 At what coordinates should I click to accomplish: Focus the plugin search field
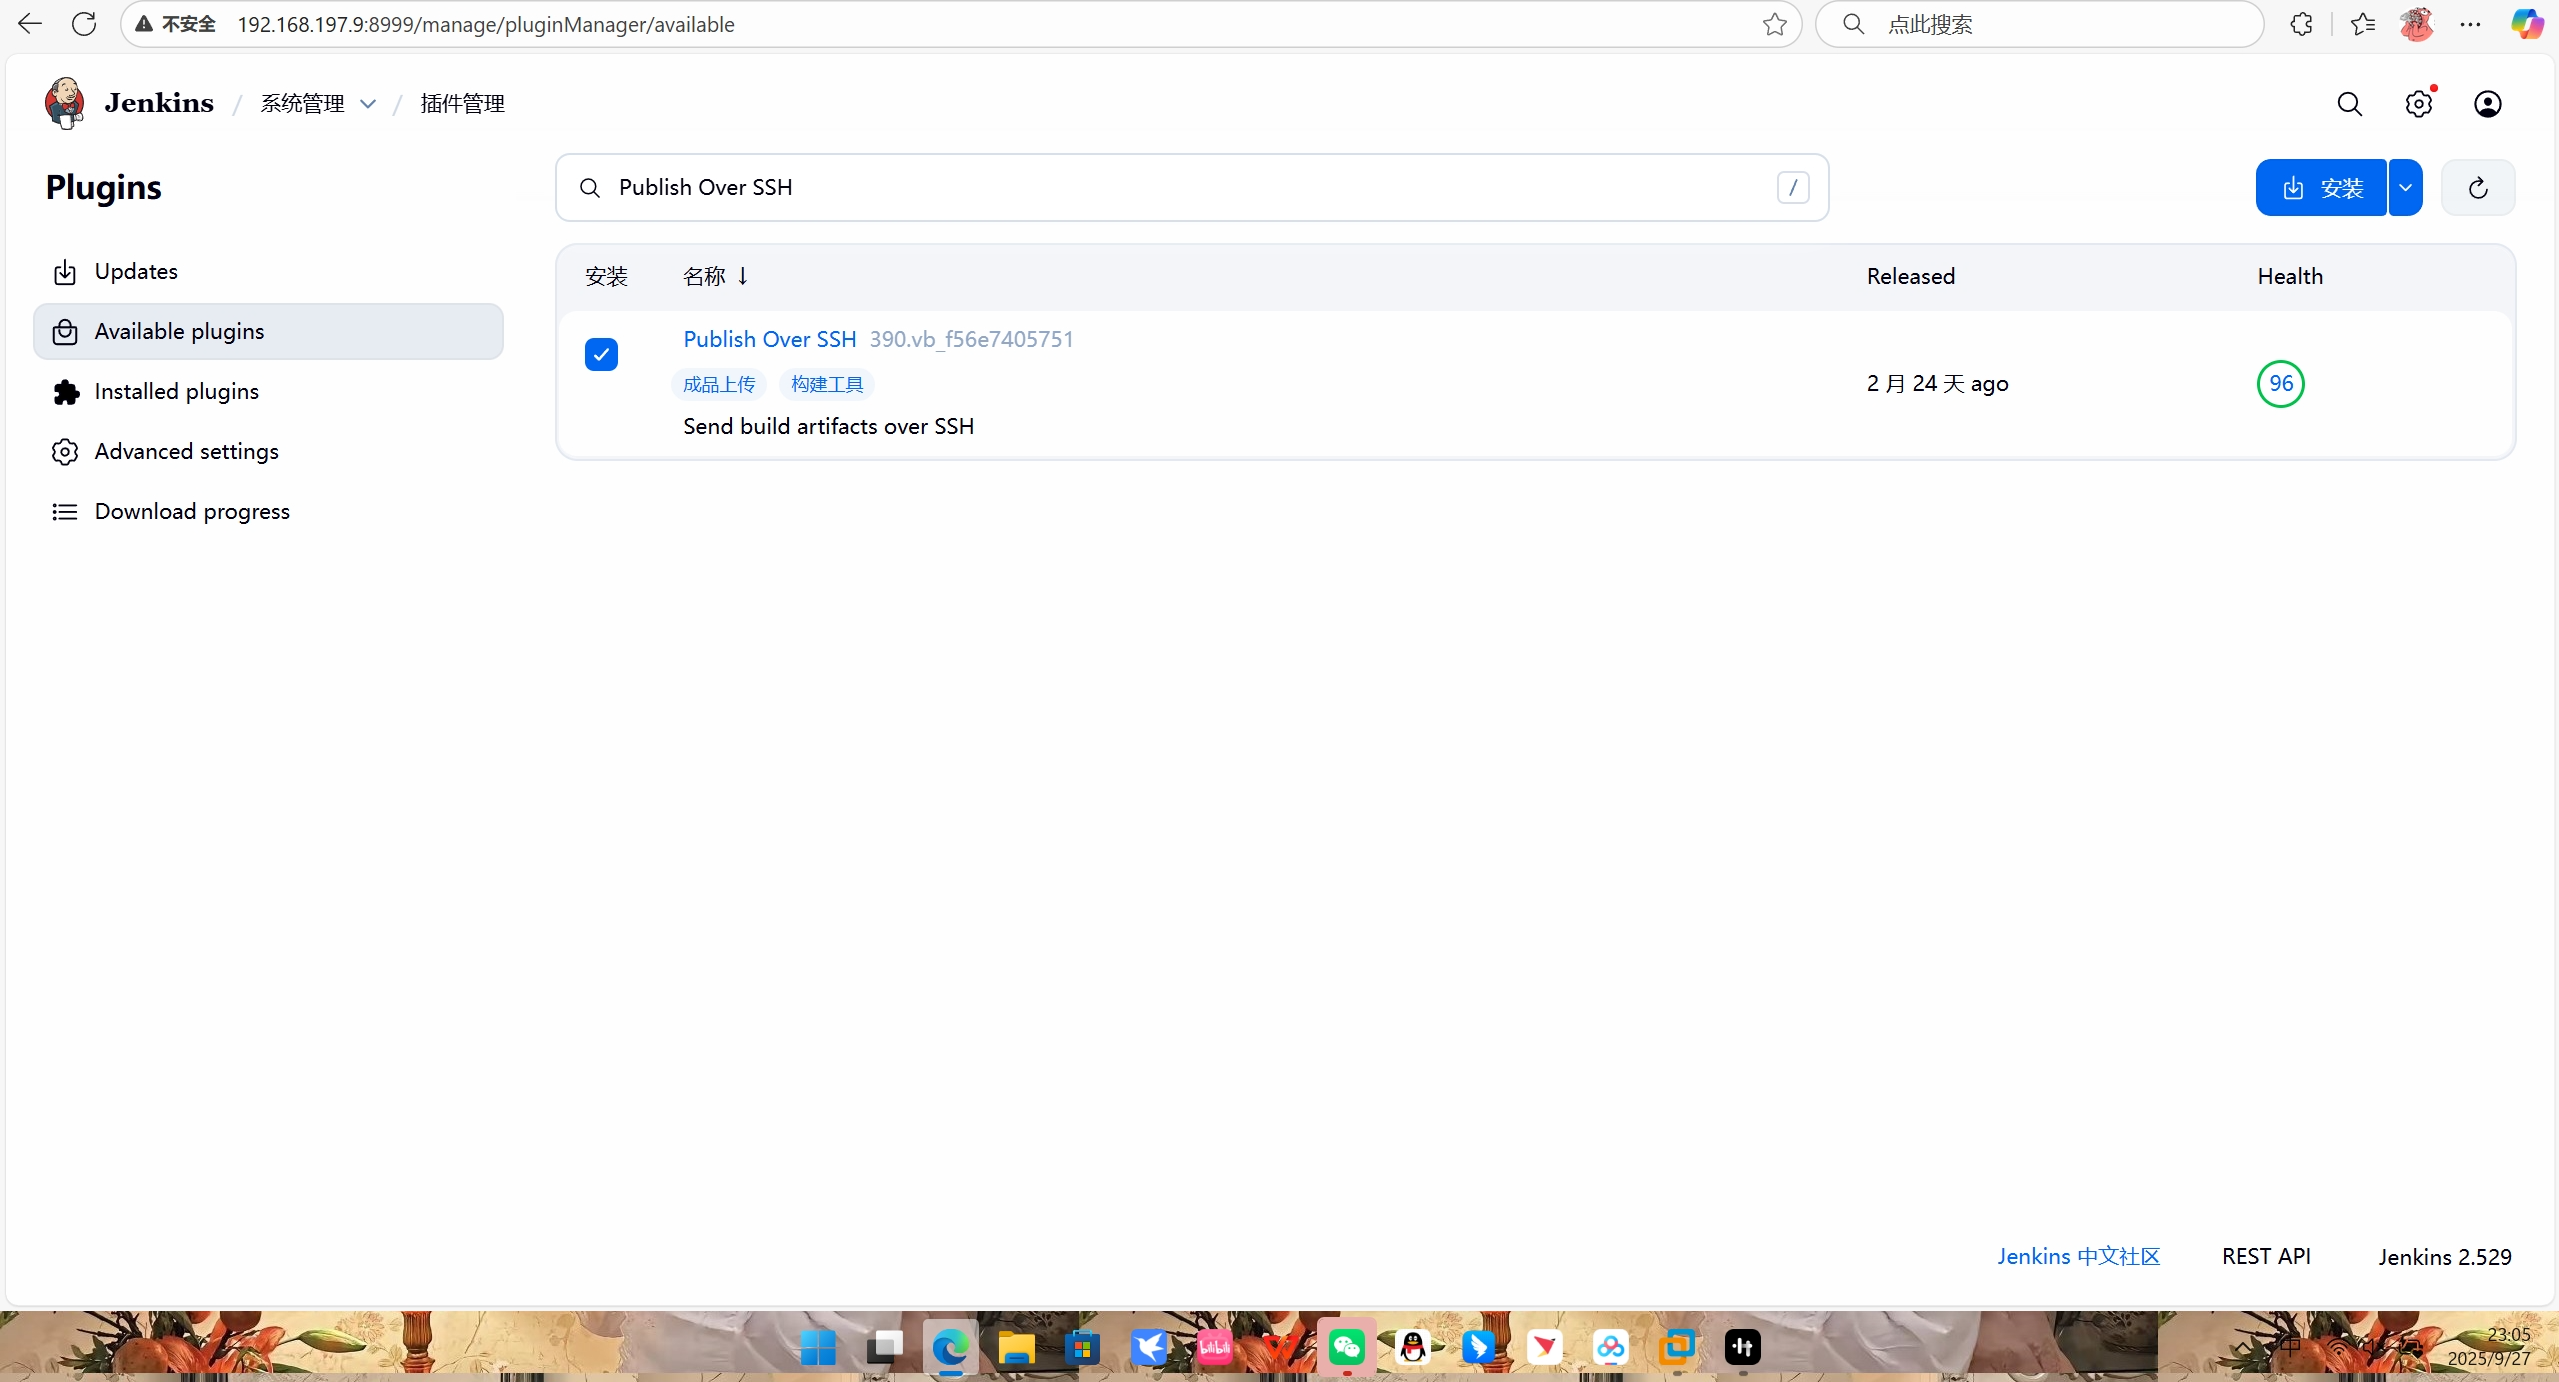click(x=1191, y=188)
